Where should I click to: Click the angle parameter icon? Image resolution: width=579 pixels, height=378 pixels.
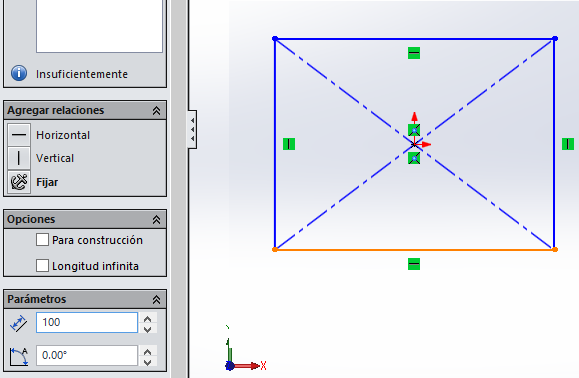click(19, 357)
